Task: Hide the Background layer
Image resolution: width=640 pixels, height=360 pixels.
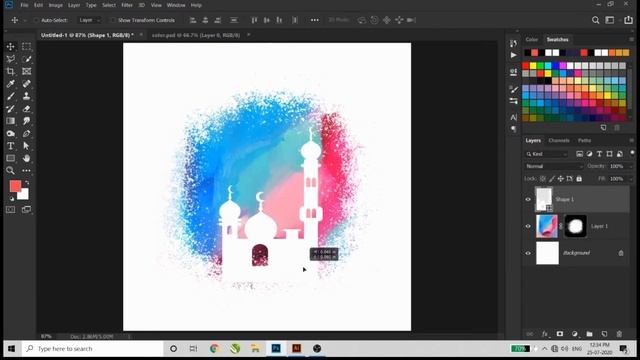Action: (x=528, y=253)
